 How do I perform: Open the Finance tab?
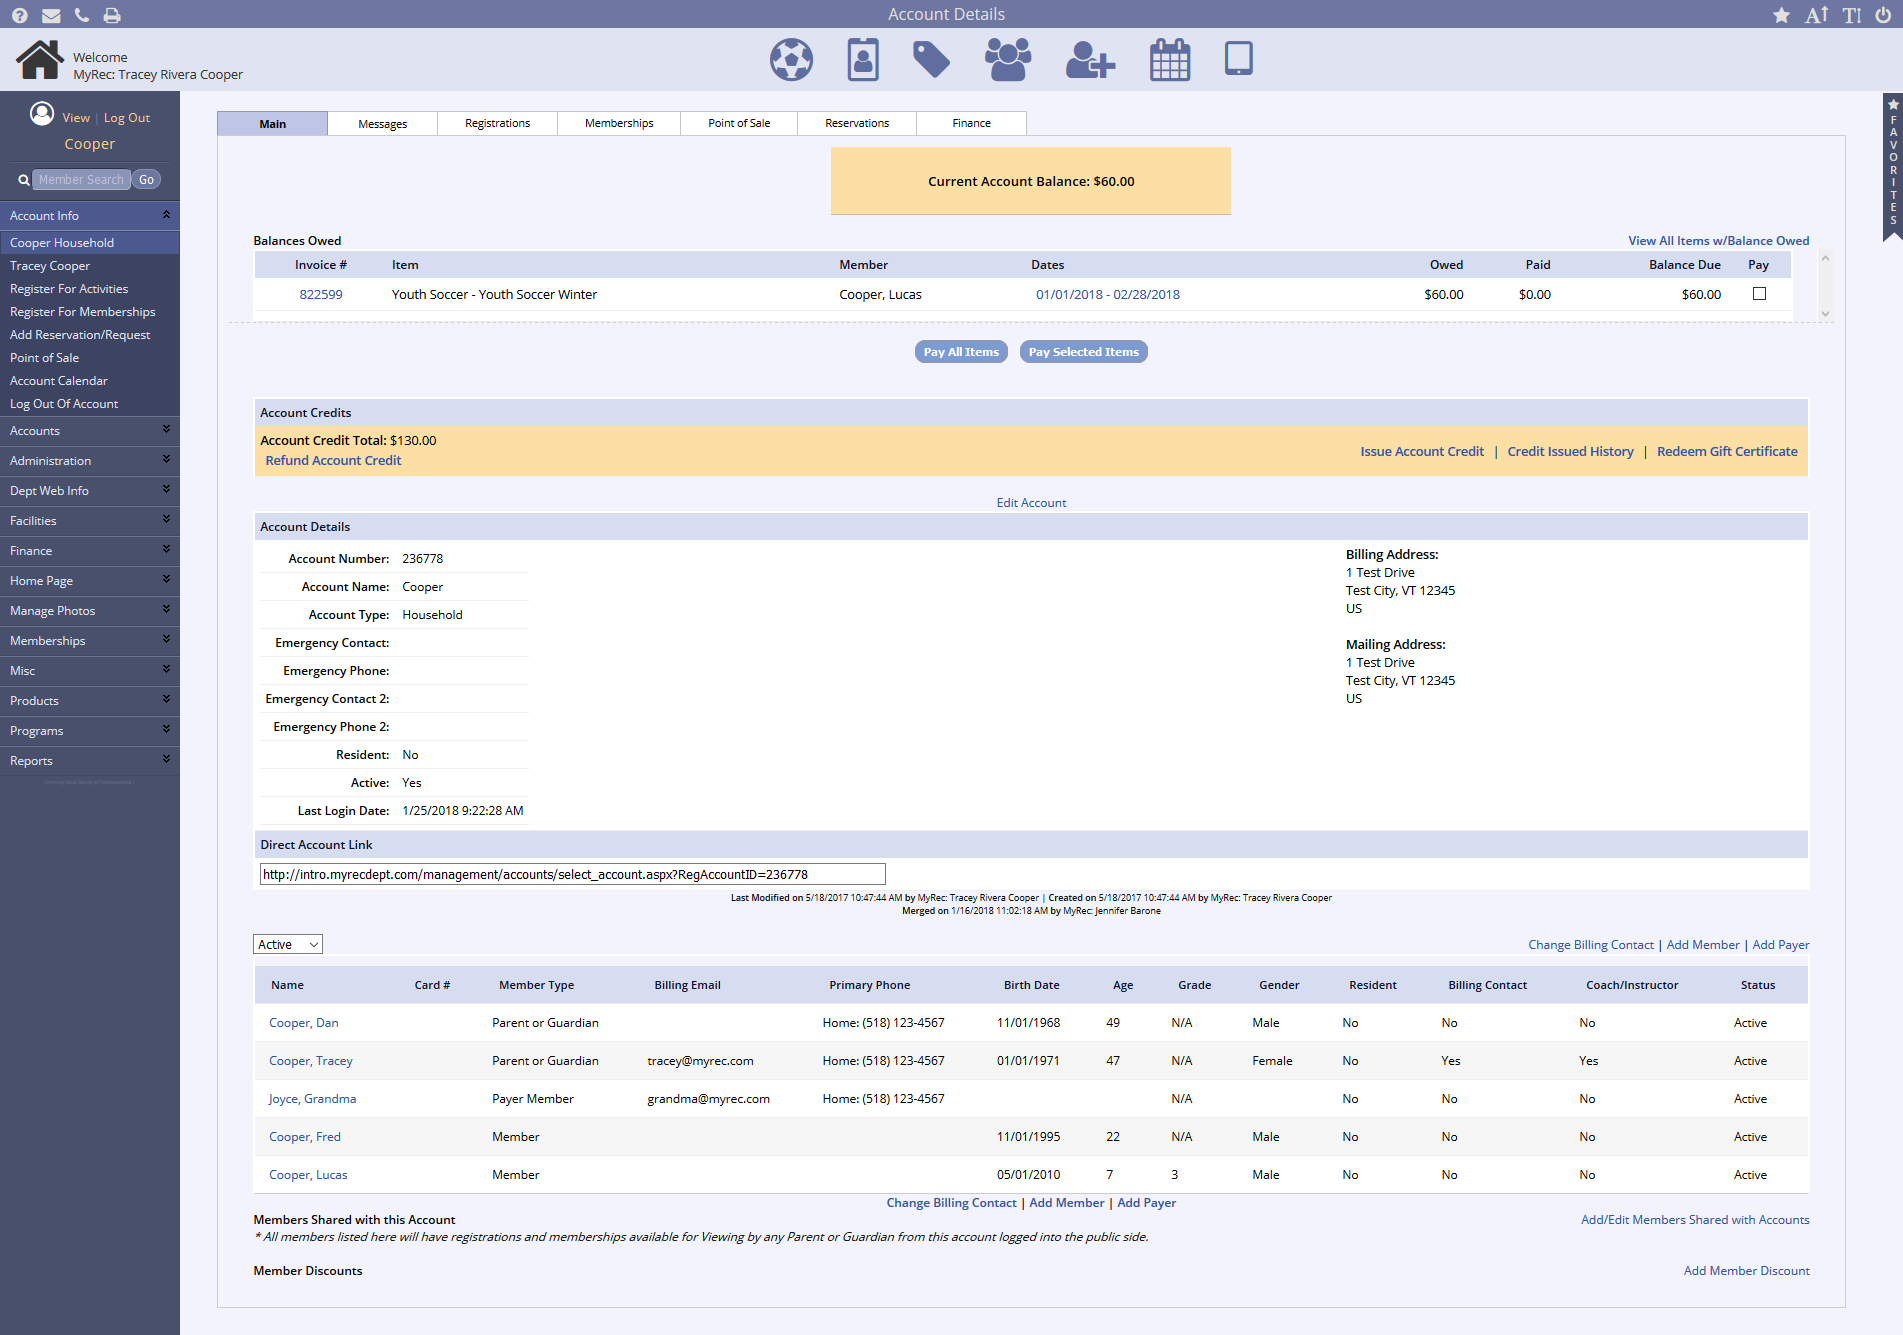click(x=971, y=123)
